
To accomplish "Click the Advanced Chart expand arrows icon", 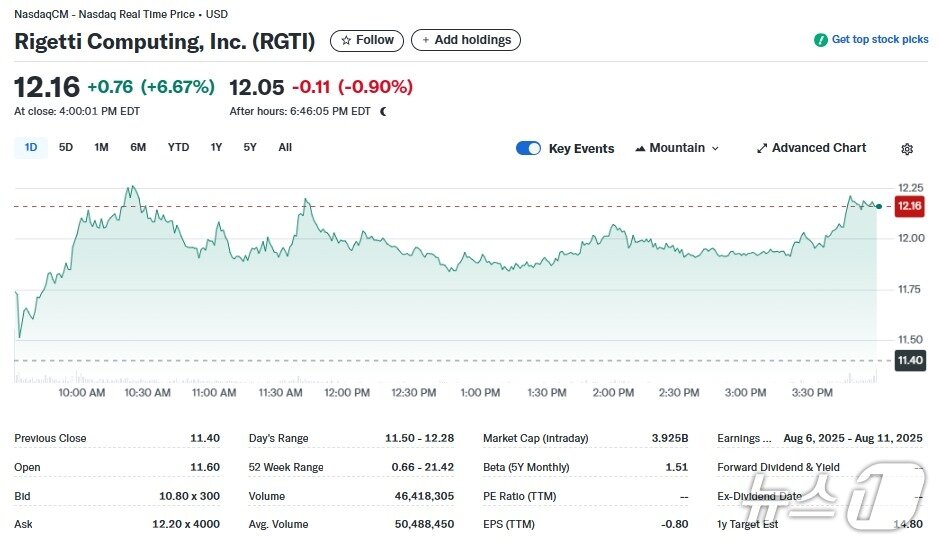I will pos(762,148).
